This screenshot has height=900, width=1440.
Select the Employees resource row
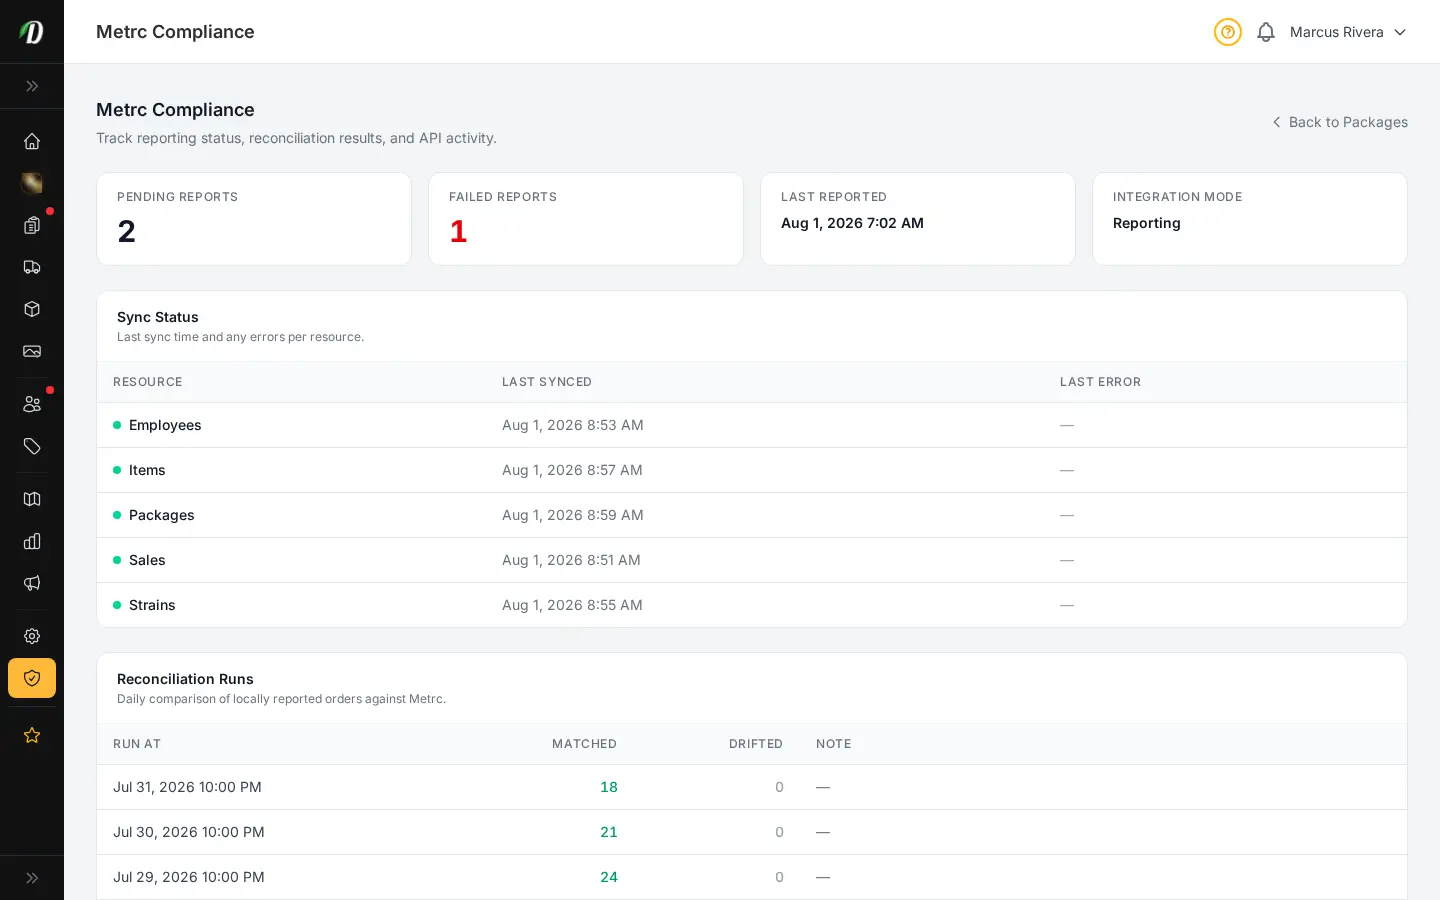[752, 425]
